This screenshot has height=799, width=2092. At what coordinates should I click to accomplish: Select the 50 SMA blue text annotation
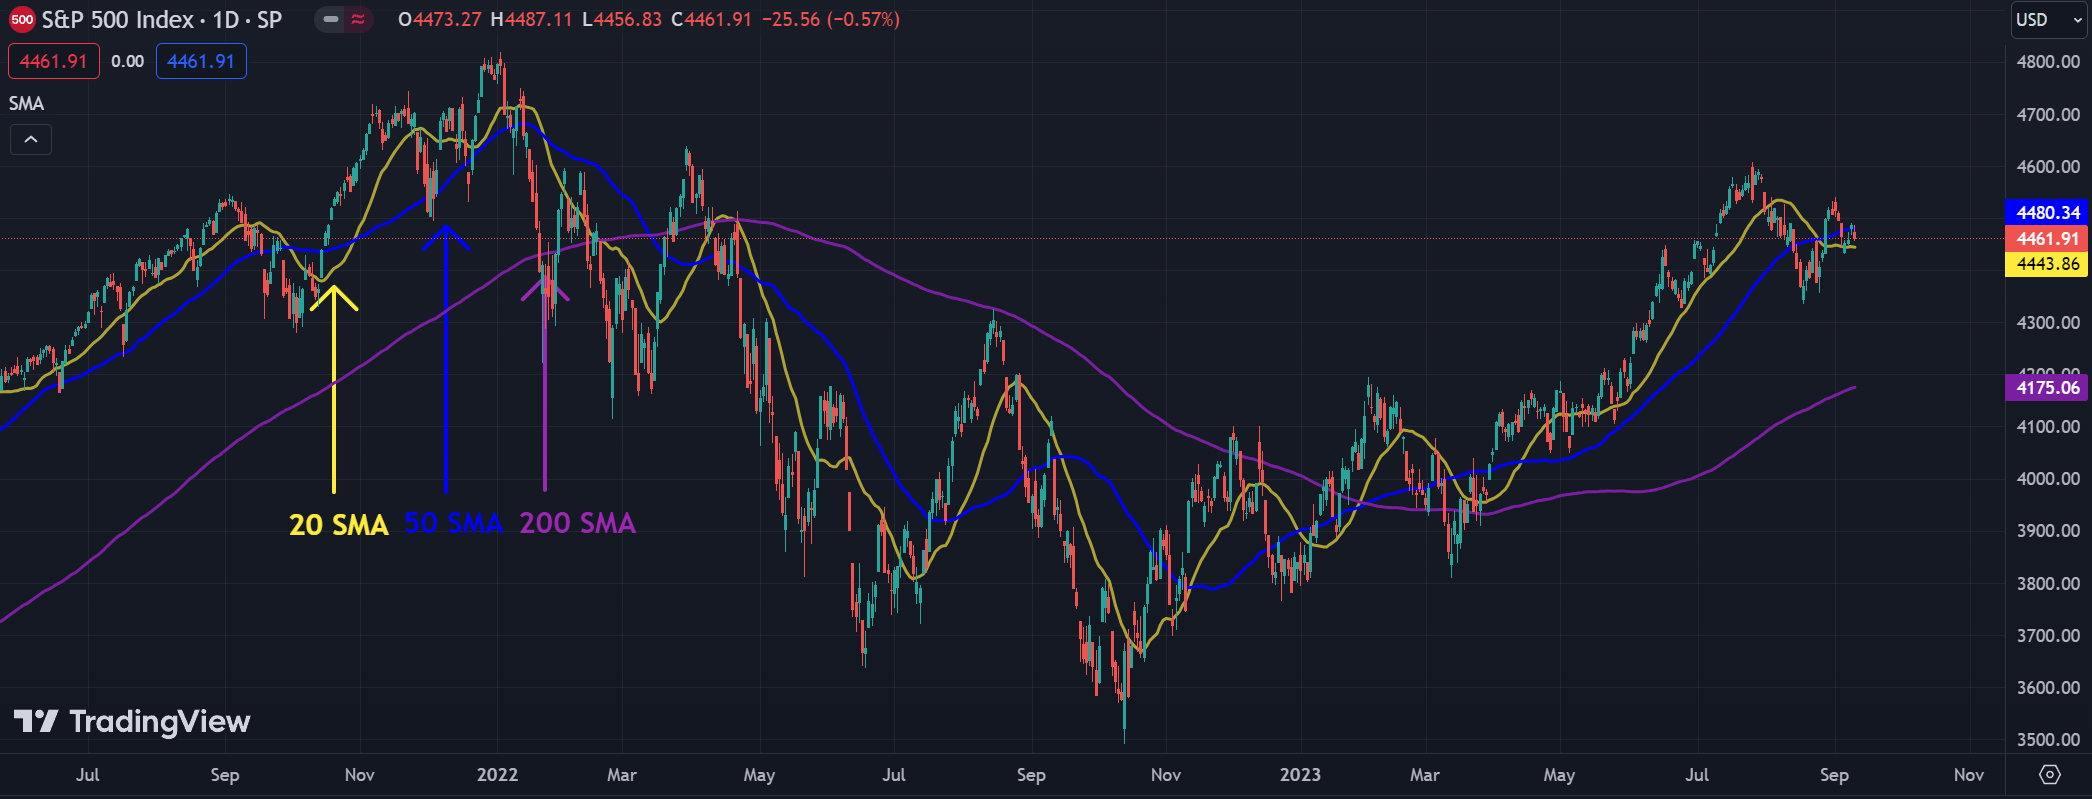point(453,523)
